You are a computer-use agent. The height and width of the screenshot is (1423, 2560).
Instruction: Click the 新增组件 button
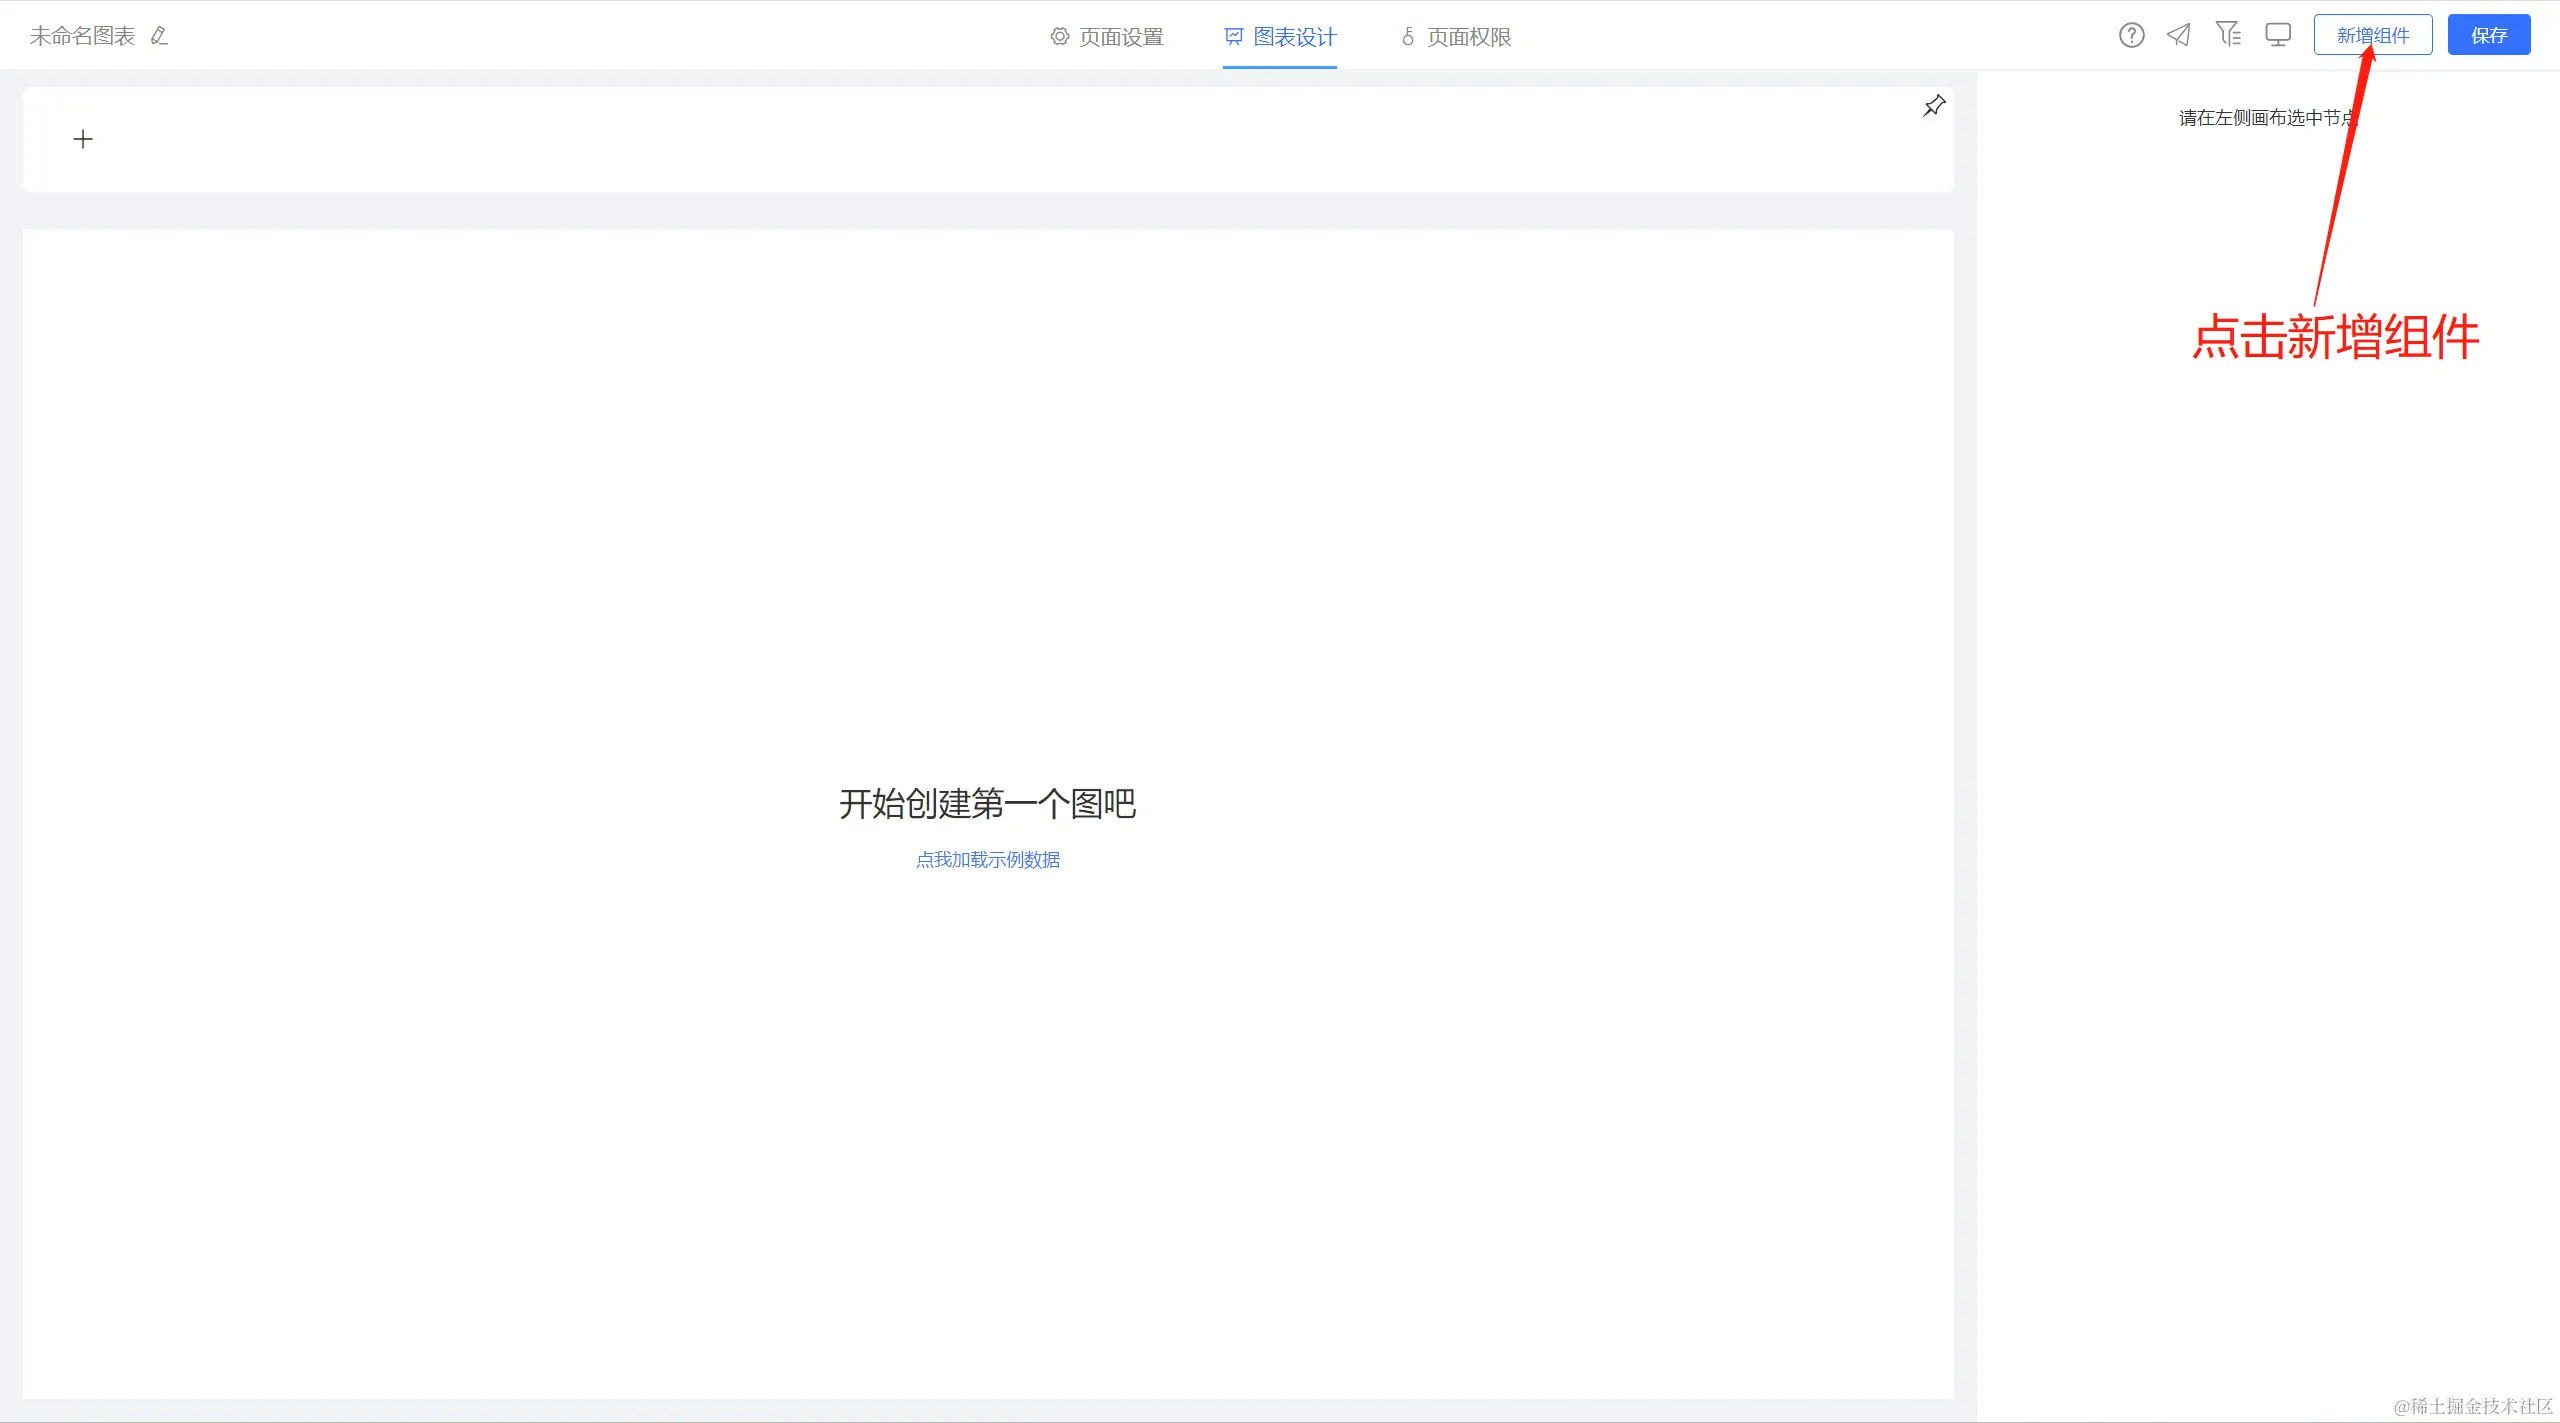pyautogui.click(x=2372, y=36)
